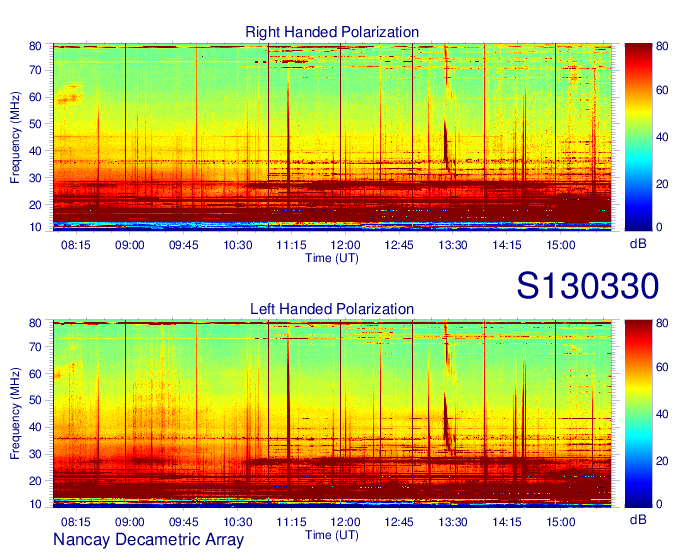Click the 60 value on Right Handed dB scale

(x=662, y=90)
